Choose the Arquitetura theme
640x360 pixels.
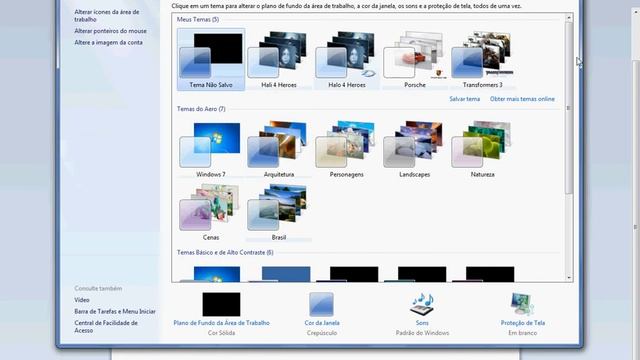click(x=279, y=149)
